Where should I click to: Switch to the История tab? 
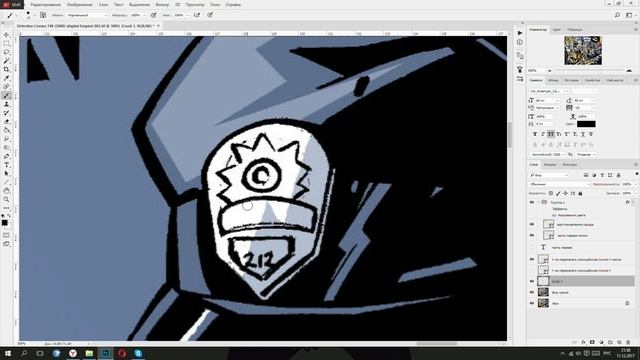[571, 80]
